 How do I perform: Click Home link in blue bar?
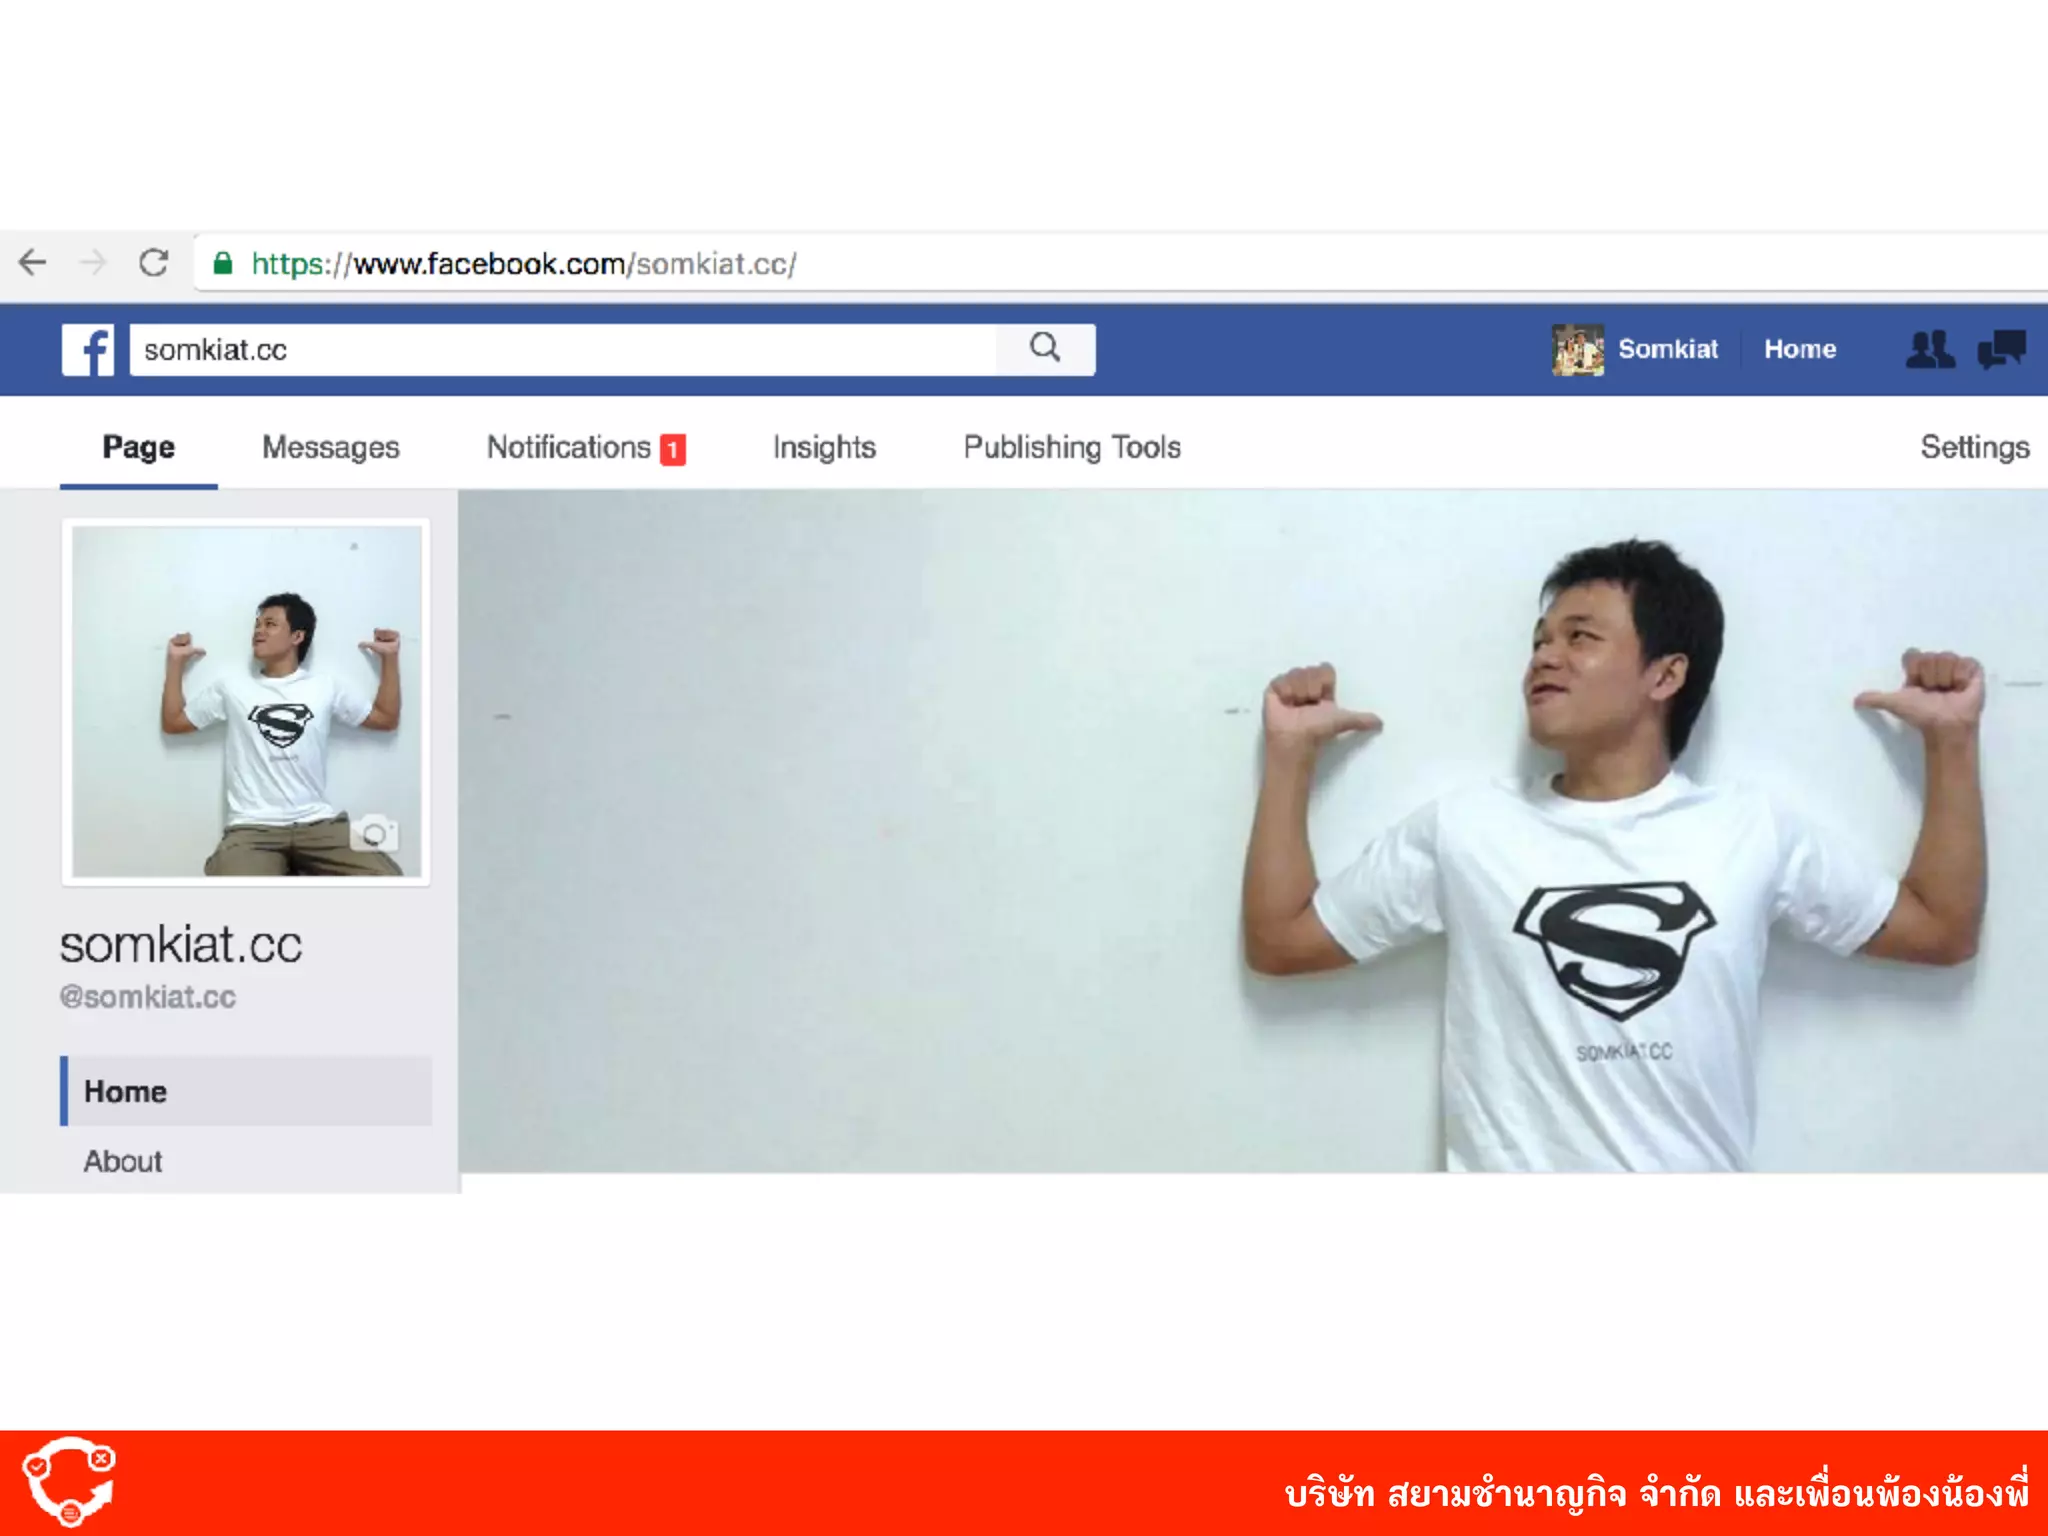(1799, 349)
